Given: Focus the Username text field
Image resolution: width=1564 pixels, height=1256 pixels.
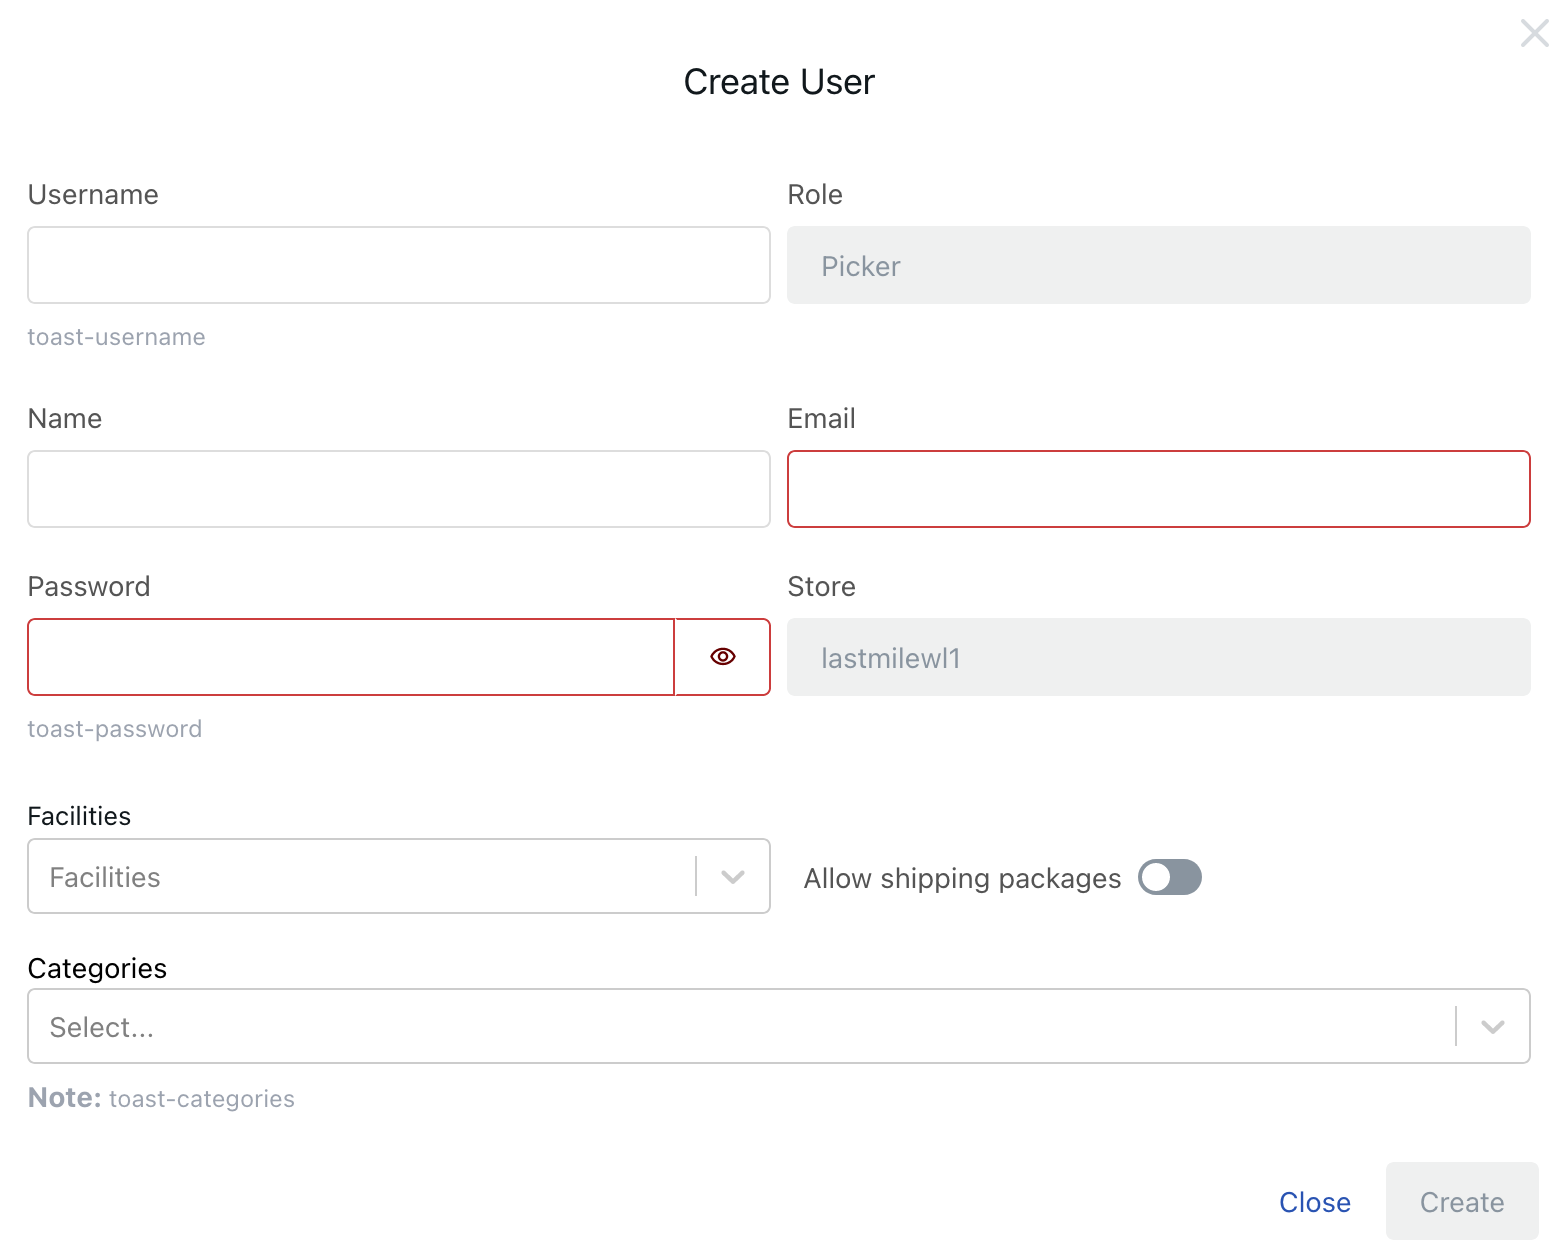Looking at the screenshot, I should (x=398, y=265).
